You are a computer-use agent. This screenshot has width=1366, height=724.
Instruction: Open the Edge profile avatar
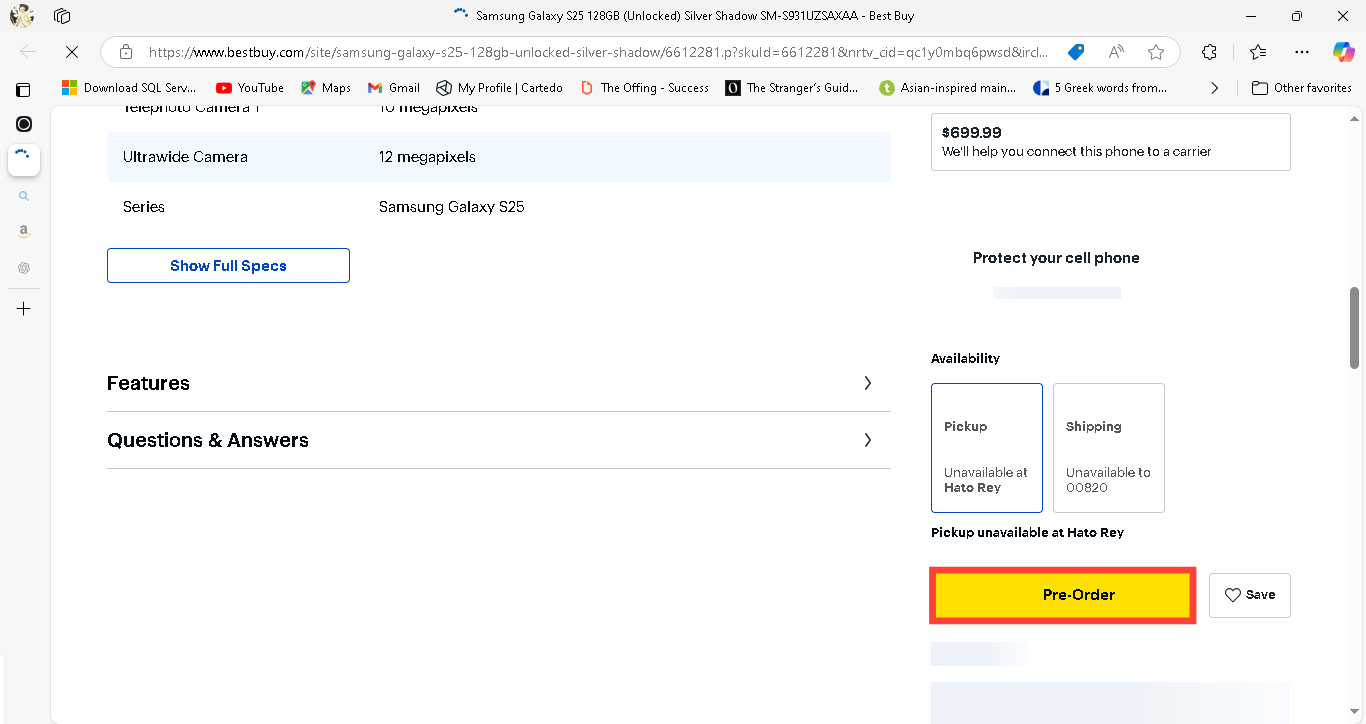point(22,16)
